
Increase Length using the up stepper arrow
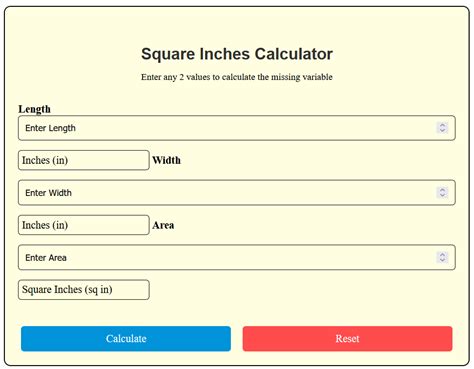[442, 125]
